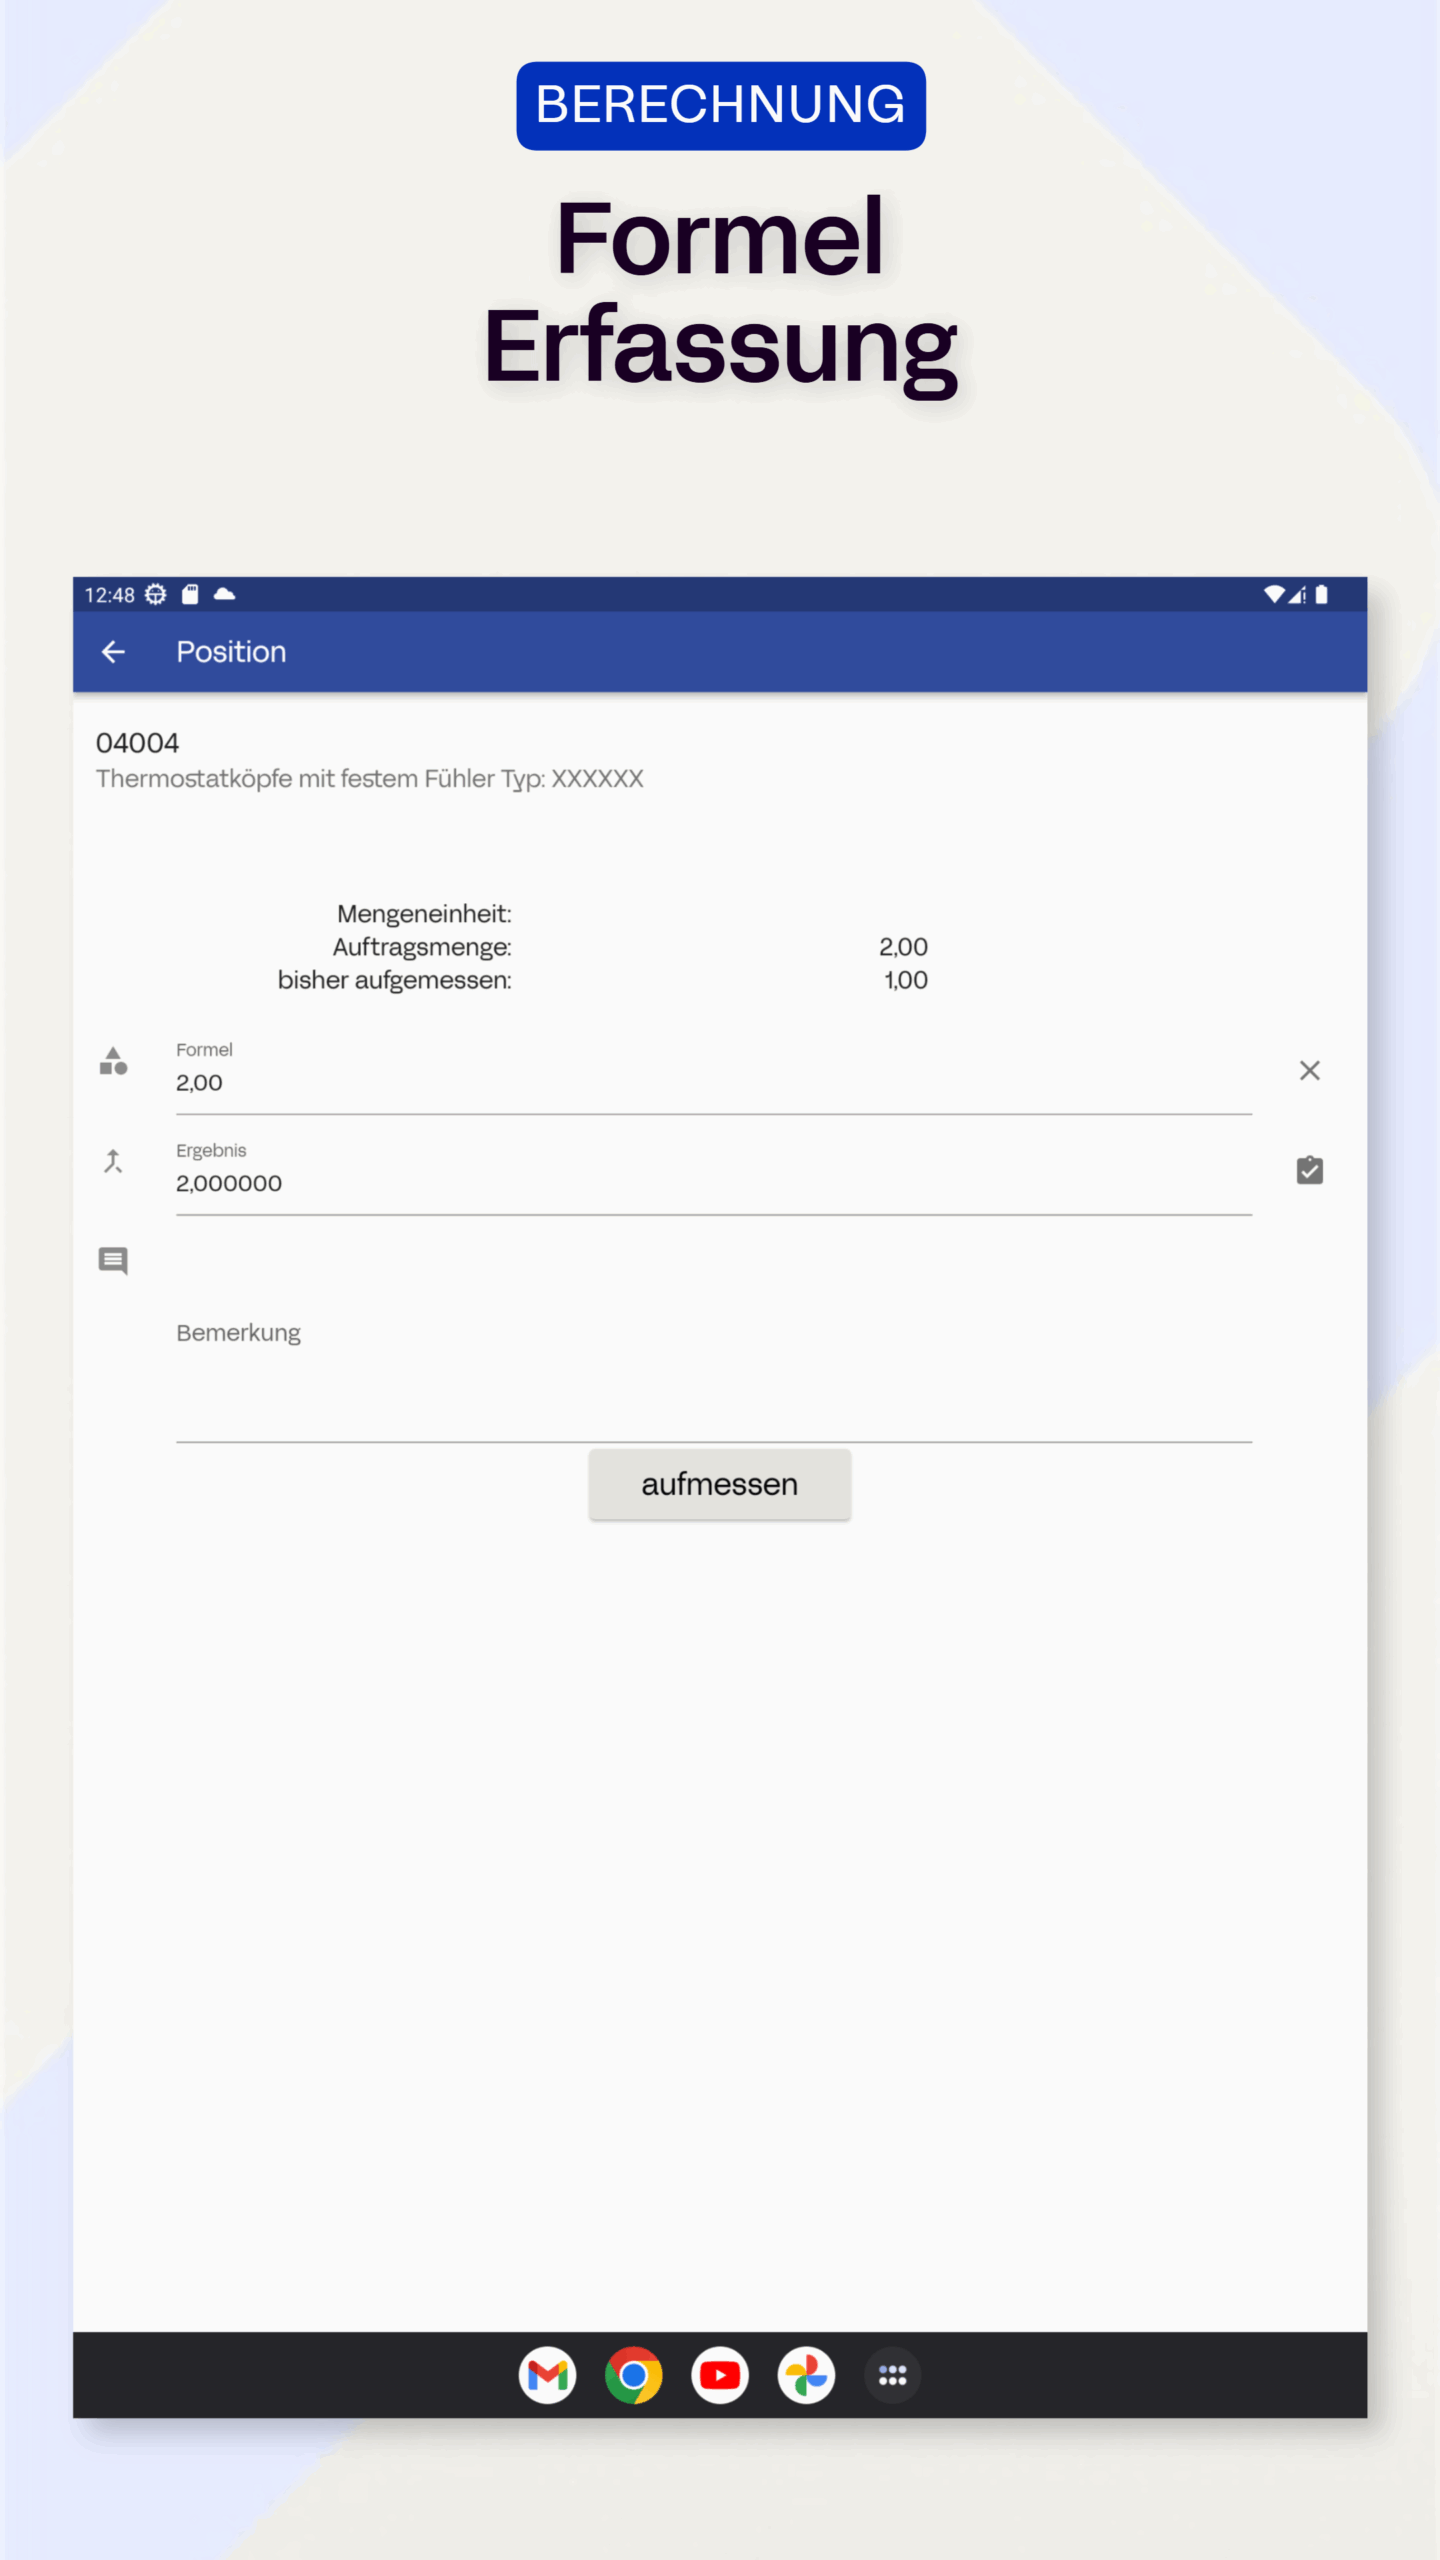
Task: Tap the cloud status icon
Action: point(224,594)
